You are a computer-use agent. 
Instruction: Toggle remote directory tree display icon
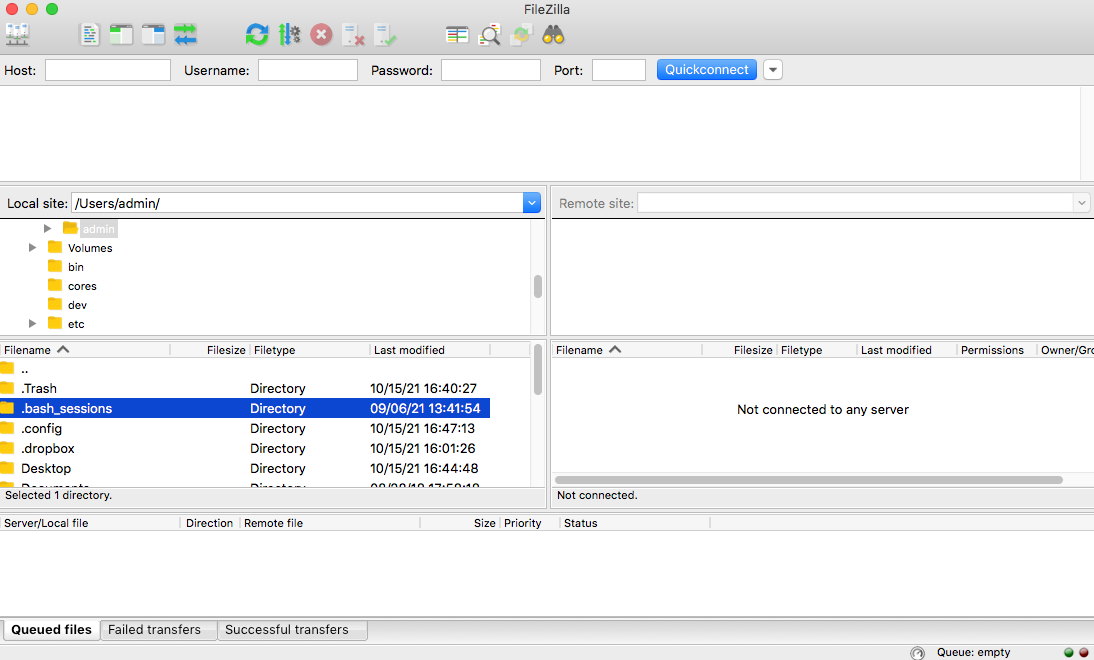153,34
